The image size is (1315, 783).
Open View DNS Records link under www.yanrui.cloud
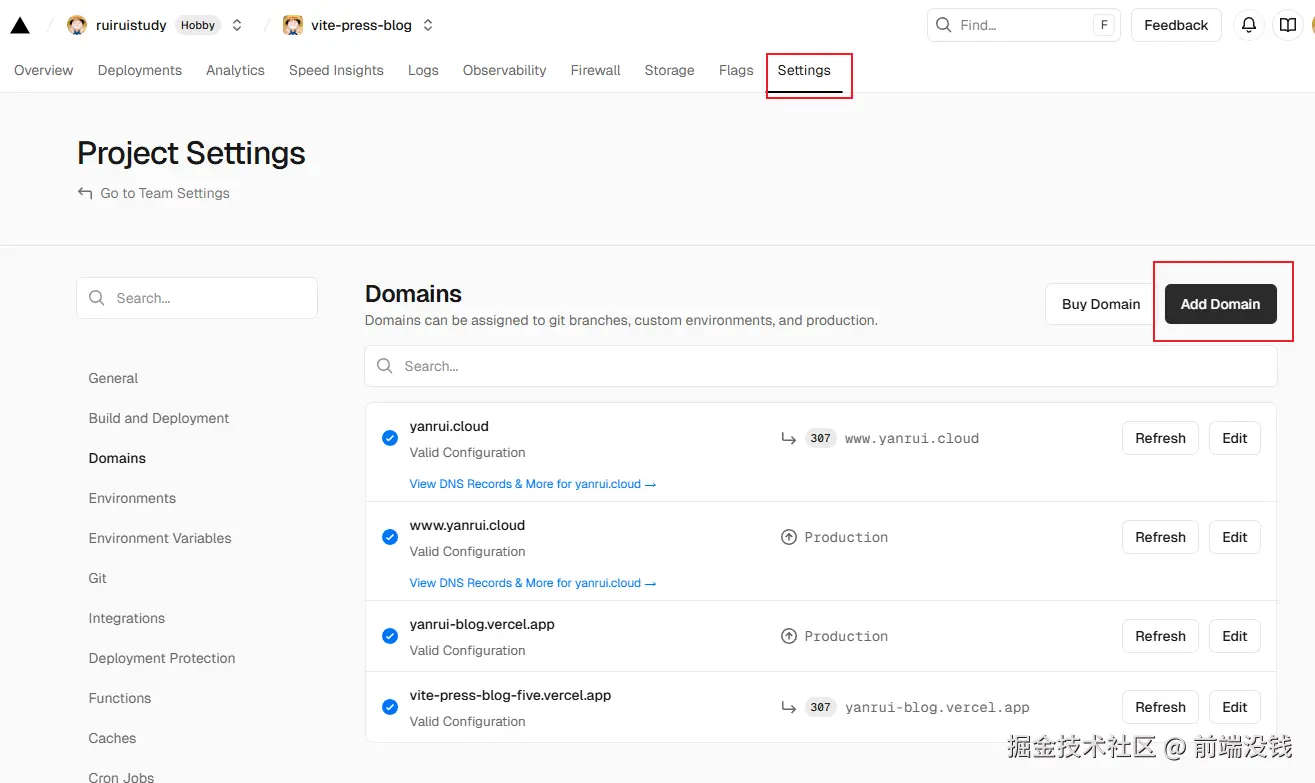(532, 583)
